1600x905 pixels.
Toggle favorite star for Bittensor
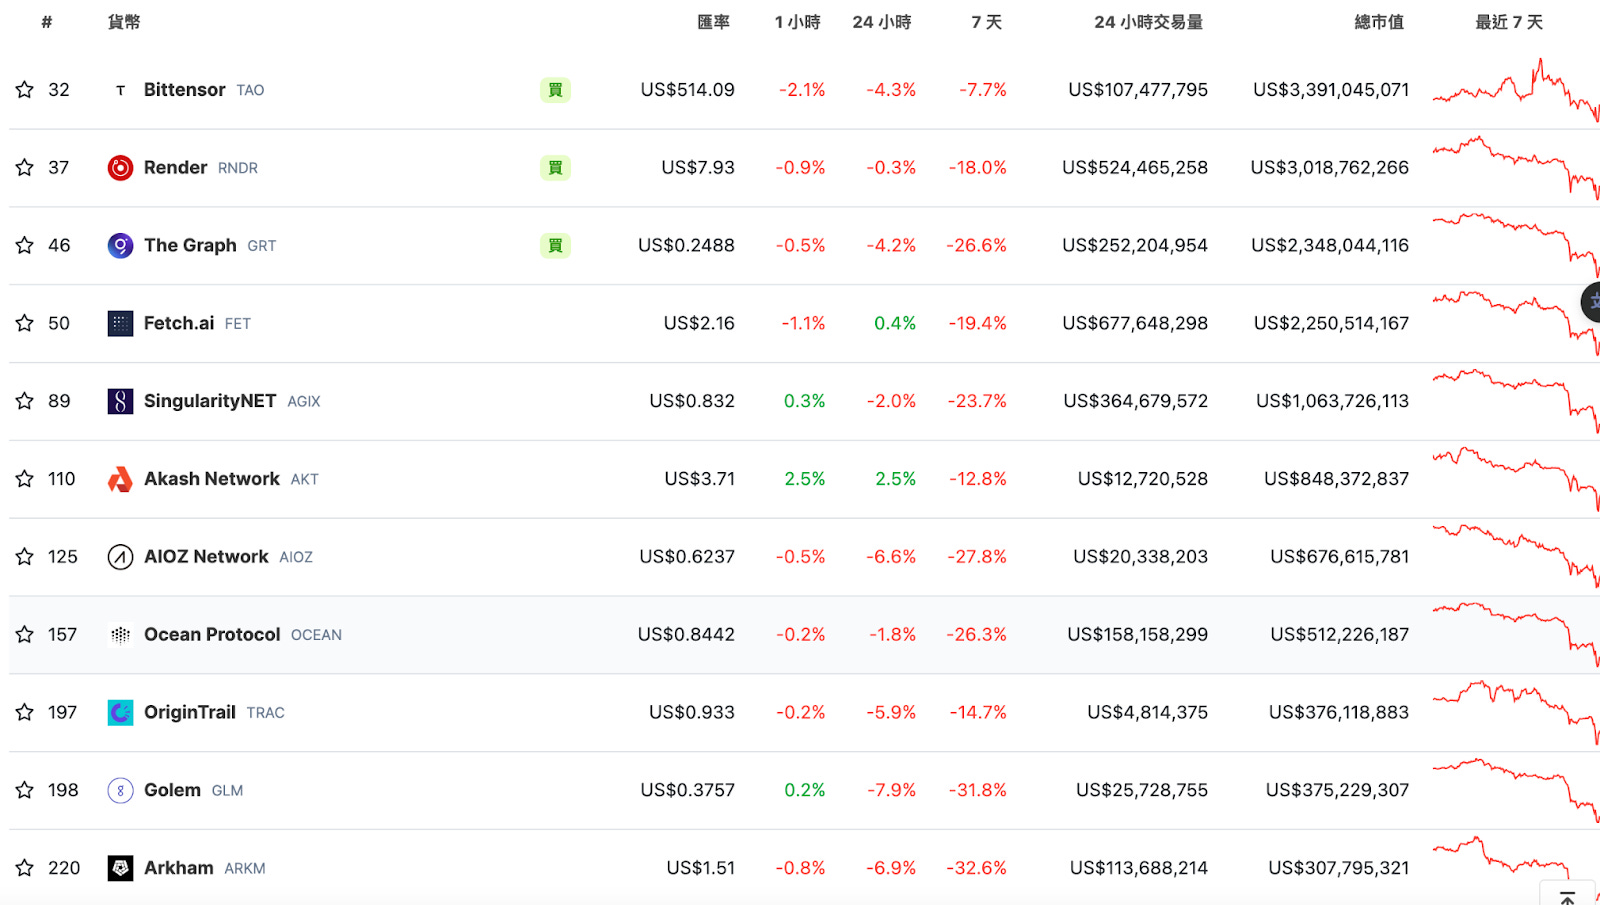[25, 90]
